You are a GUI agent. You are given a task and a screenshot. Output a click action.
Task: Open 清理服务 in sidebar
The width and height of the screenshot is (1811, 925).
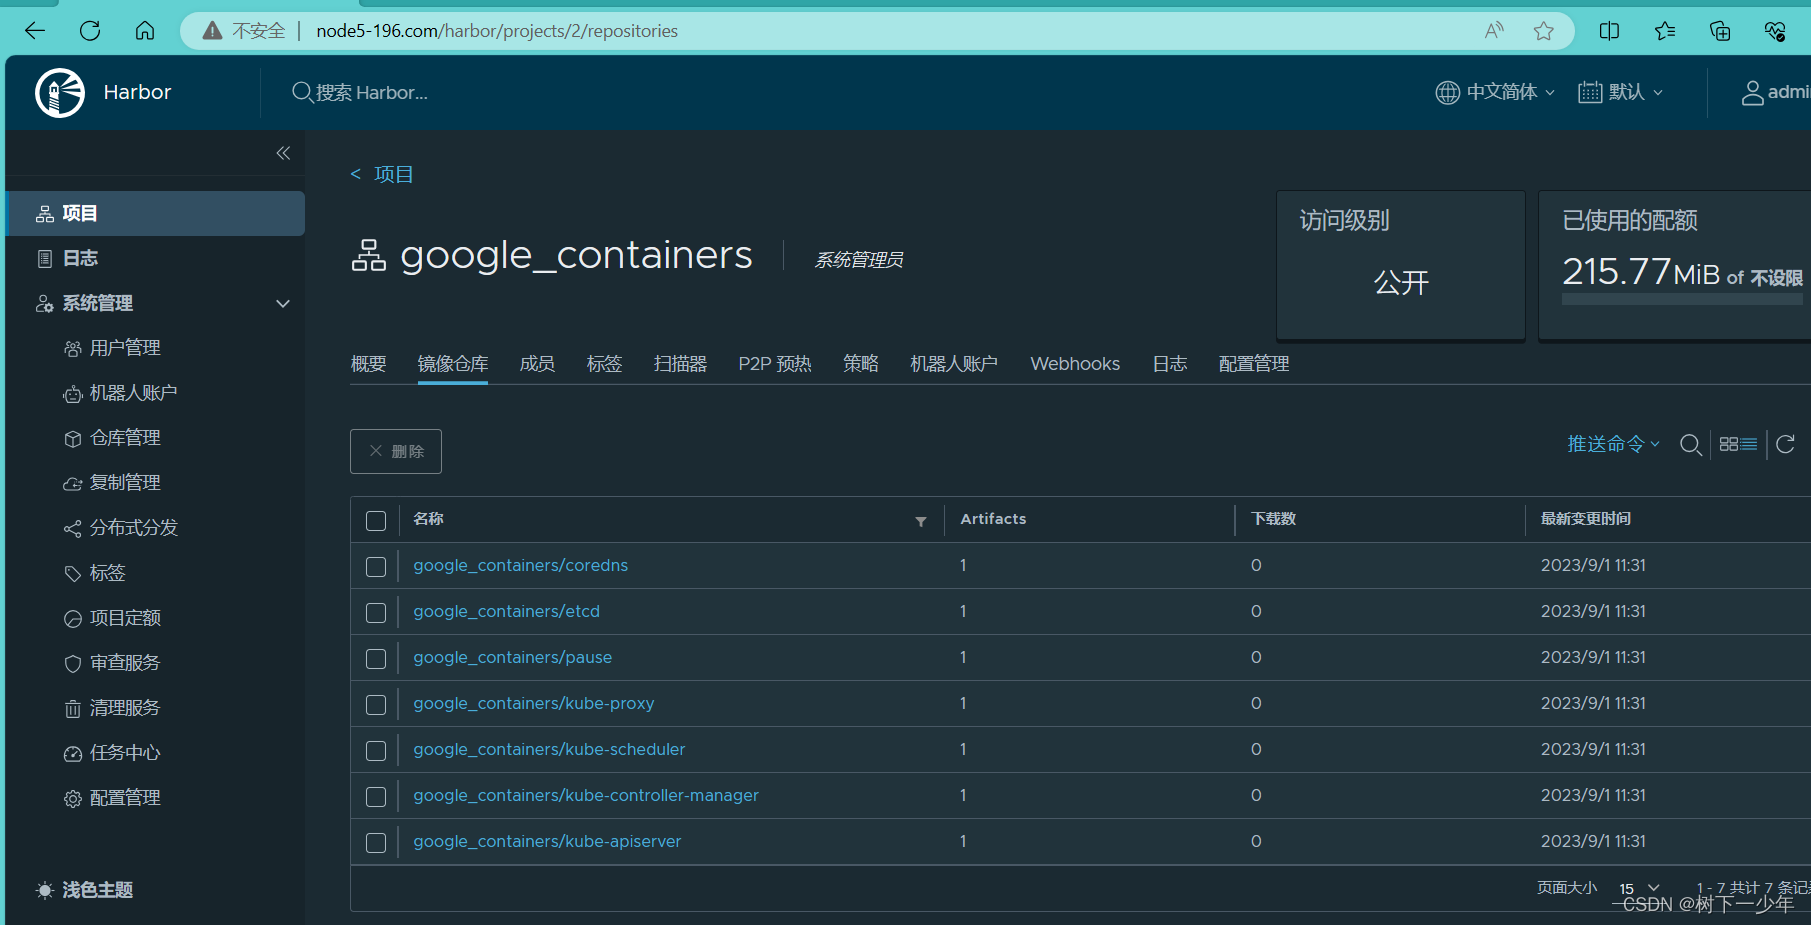tap(125, 708)
